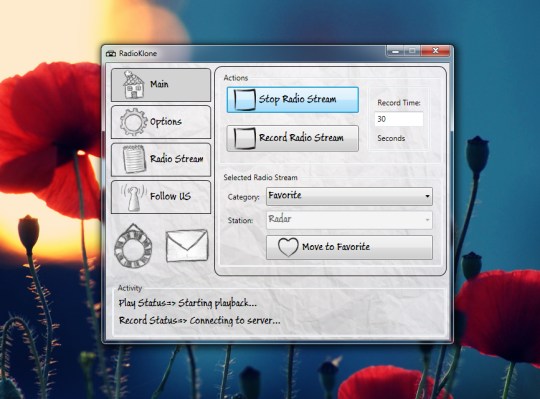The width and height of the screenshot is (540, 399).
Task: Click the RadioKlone title bar app icon
Action: (111, 53)
